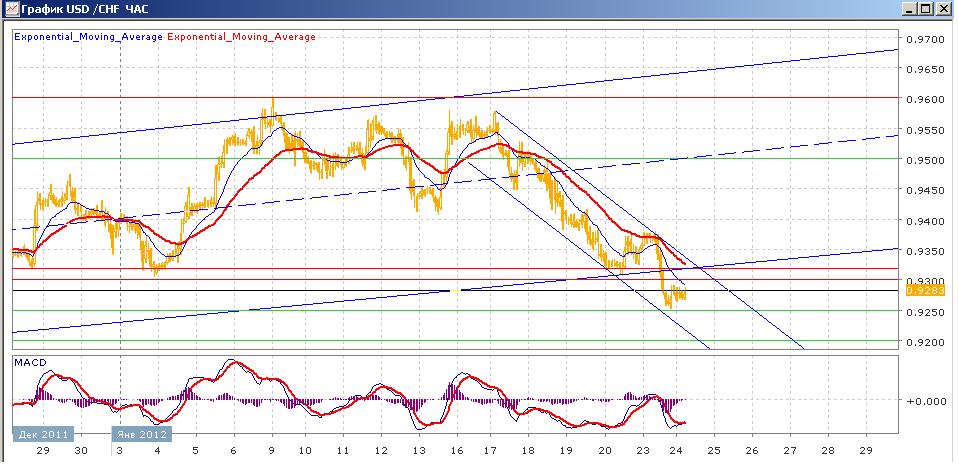959x469 pixels.
Task: Click the 'Янв 2012' month label
Action: coord(141,434)
